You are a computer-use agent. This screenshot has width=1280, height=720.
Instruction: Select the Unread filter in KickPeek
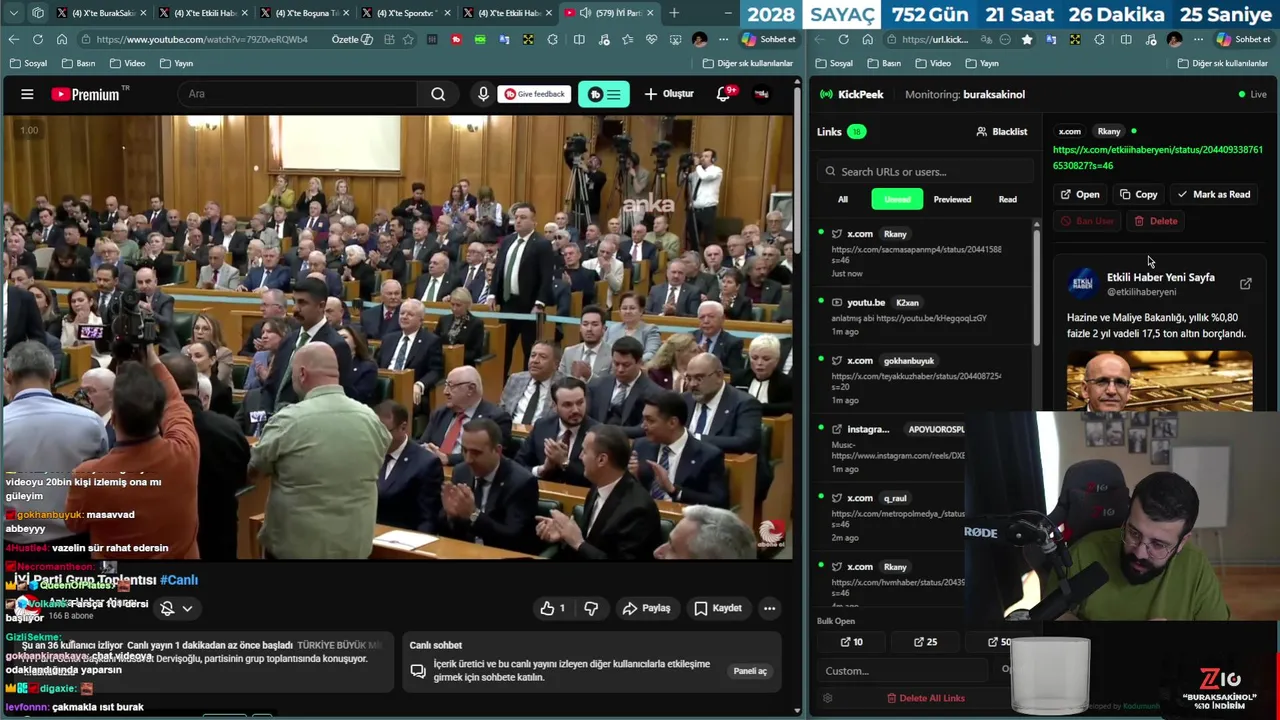(897, 199)
